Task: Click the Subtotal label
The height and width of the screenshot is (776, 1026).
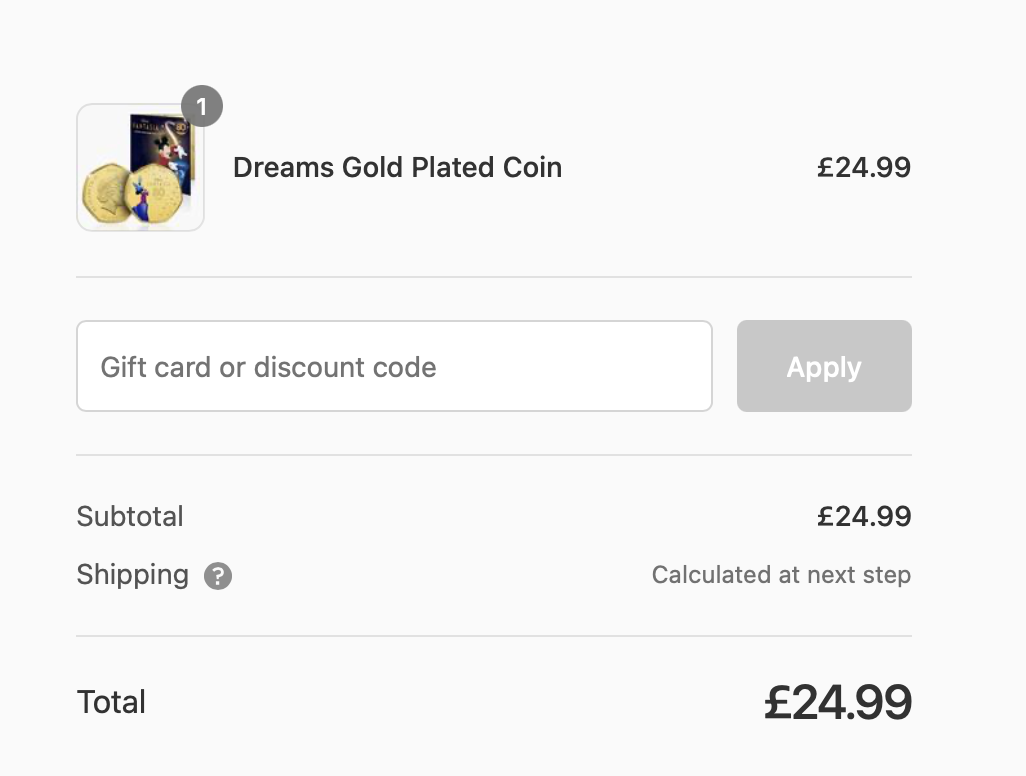Action: 130,516
